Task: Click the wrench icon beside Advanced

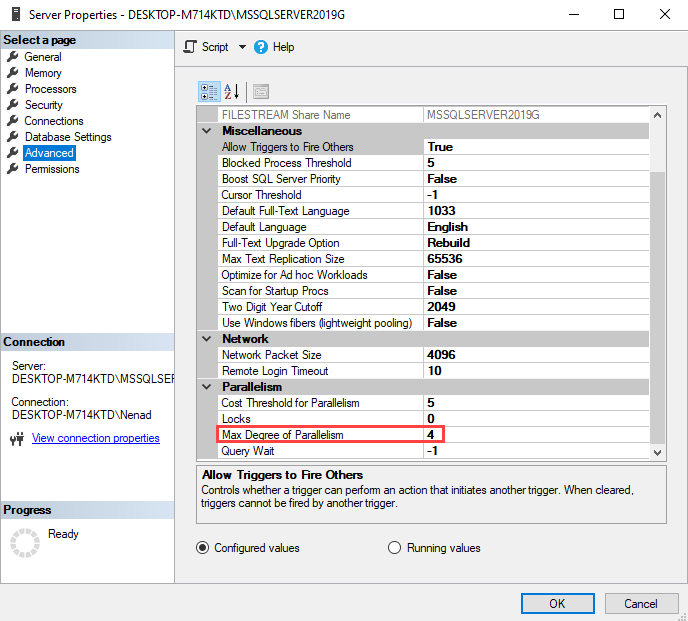Action: [x=13, y=153]
